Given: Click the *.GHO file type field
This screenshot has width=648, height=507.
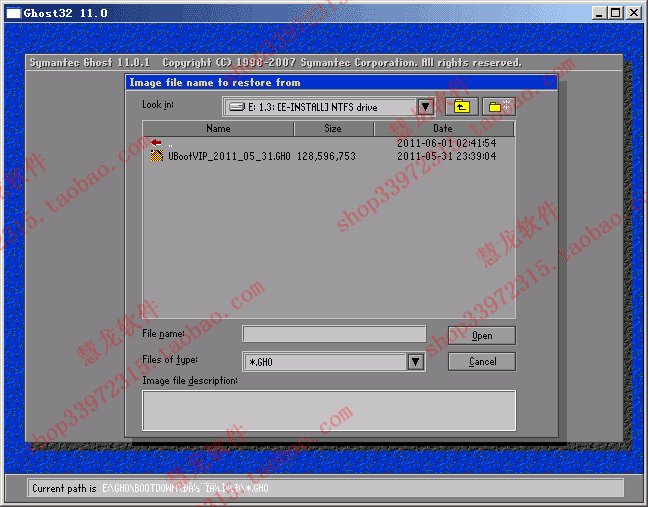Looking at the screenshot, I should tap(324, 362).
